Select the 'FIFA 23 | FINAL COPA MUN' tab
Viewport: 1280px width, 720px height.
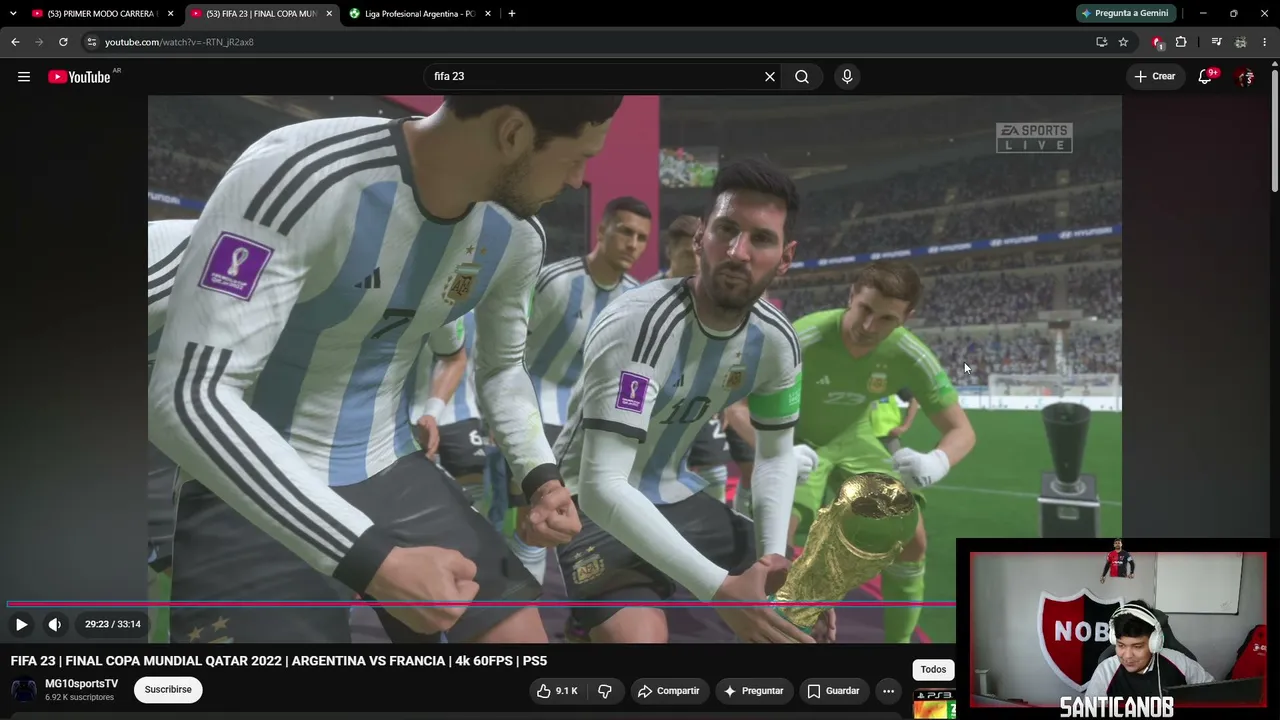tap(262, 14)
